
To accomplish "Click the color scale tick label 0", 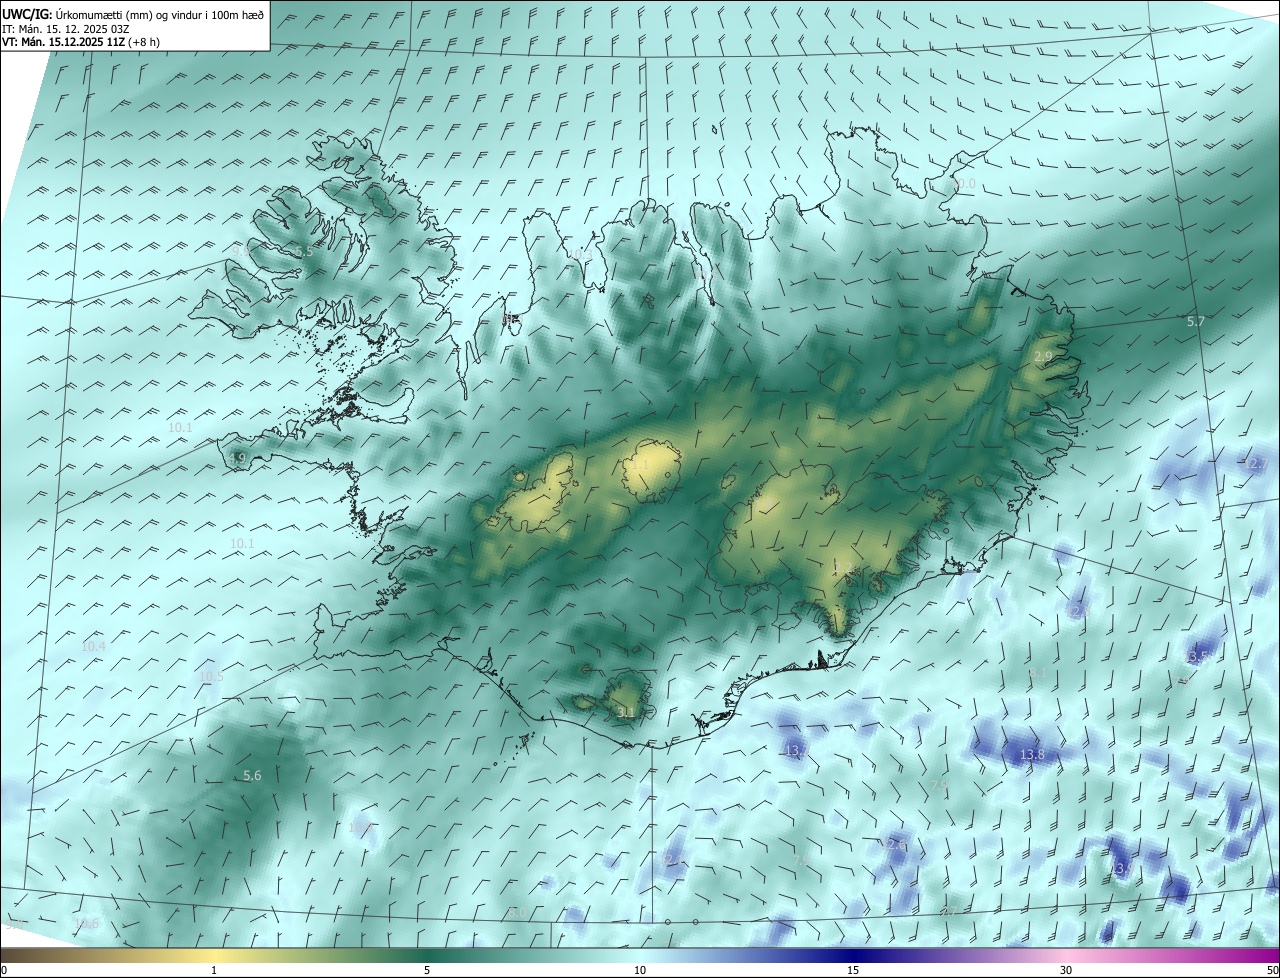I will pyautogui.click(x=4, y=970).
